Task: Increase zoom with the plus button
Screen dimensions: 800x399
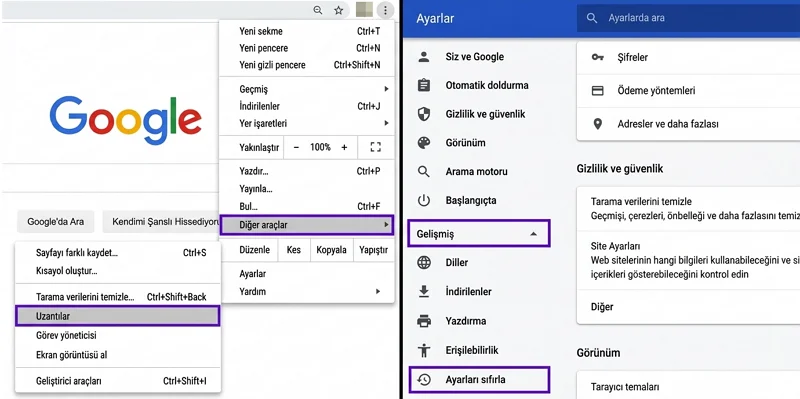Action: click(344, 147)
